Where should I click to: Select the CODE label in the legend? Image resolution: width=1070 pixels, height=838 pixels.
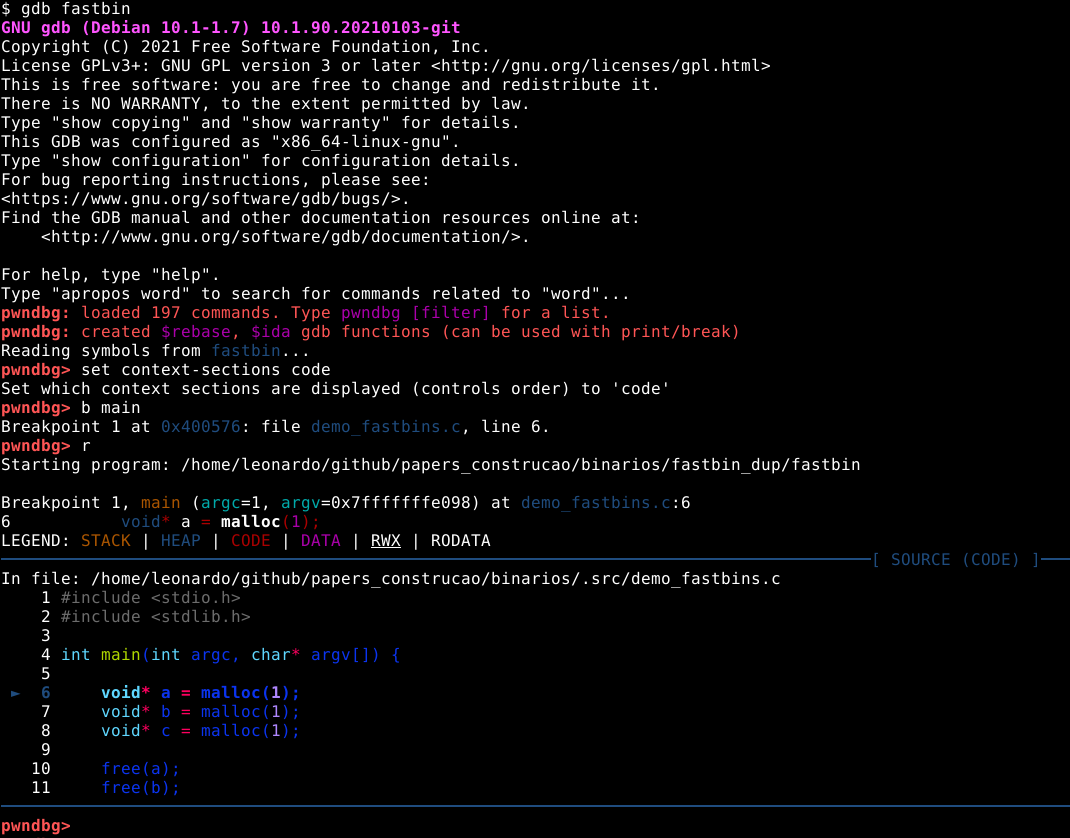(250, 540)
